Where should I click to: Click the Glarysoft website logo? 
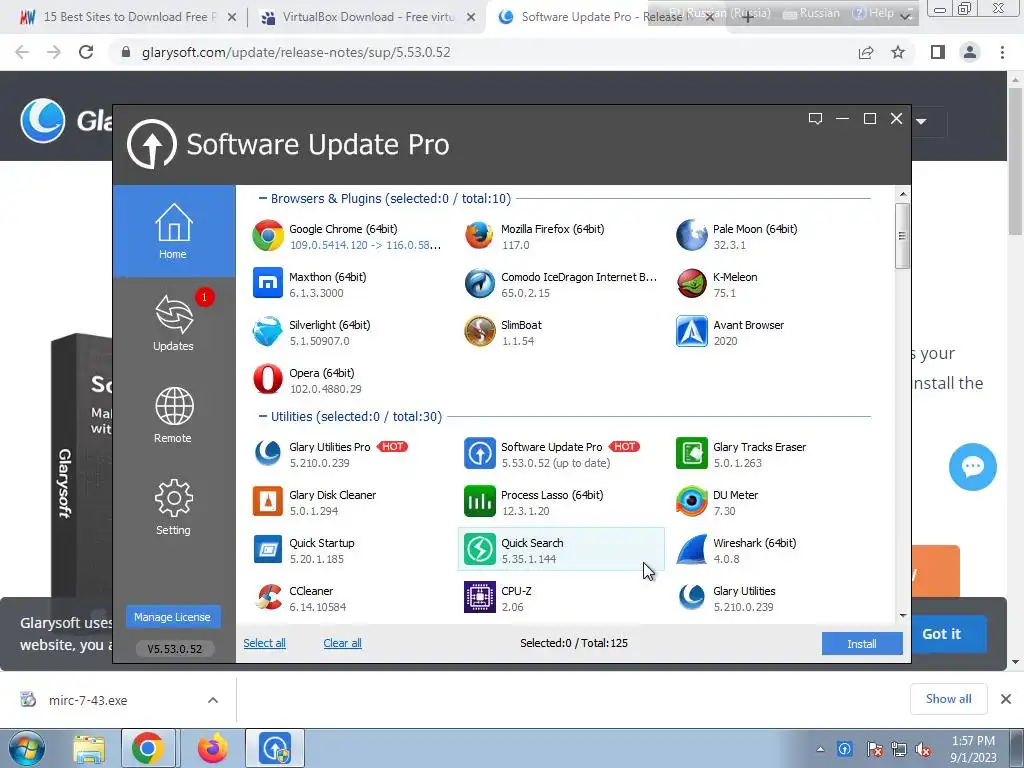(x=43, y=121)
